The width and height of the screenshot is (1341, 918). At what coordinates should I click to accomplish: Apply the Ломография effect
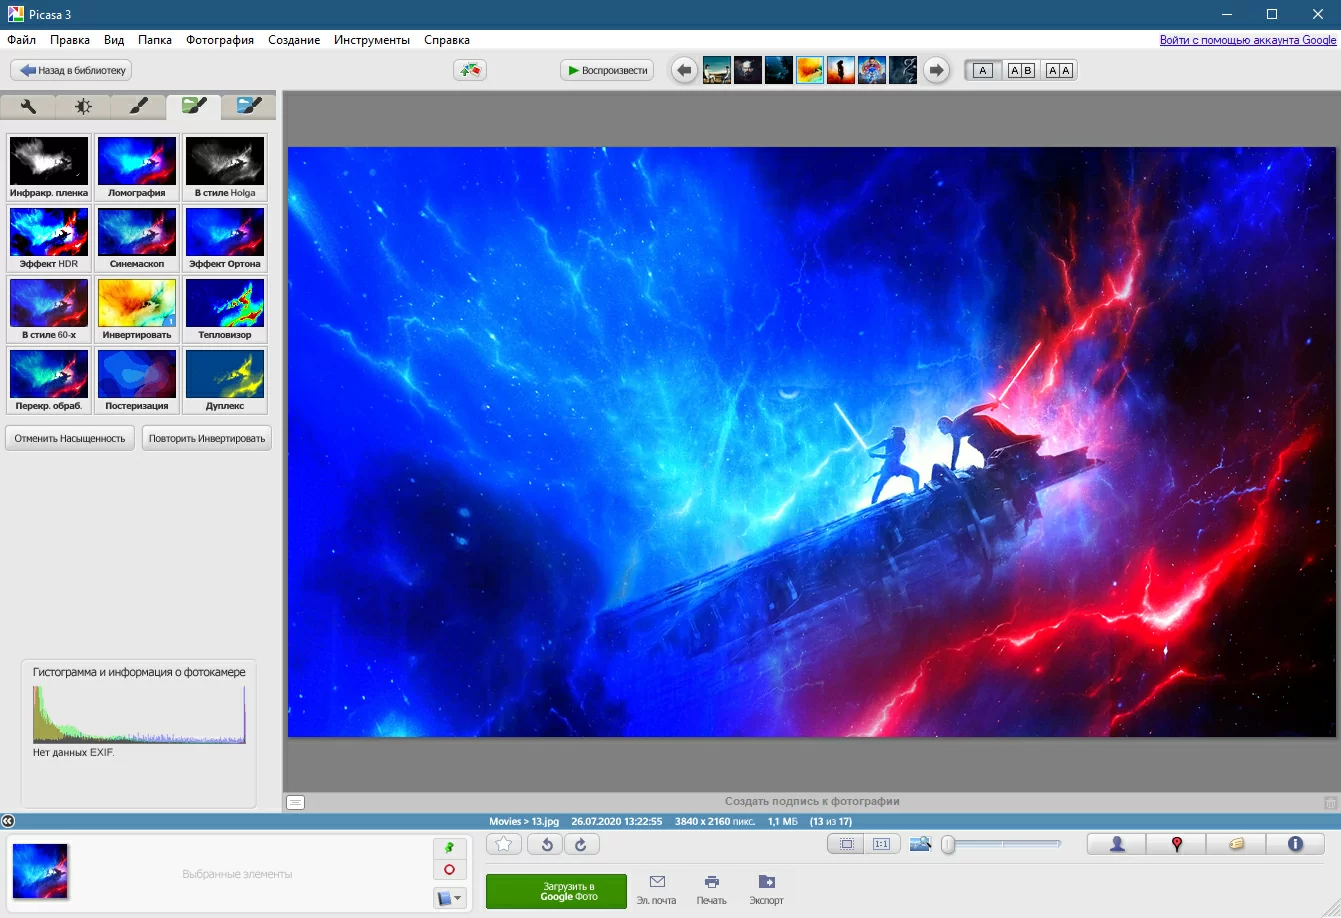click(137, 167)
